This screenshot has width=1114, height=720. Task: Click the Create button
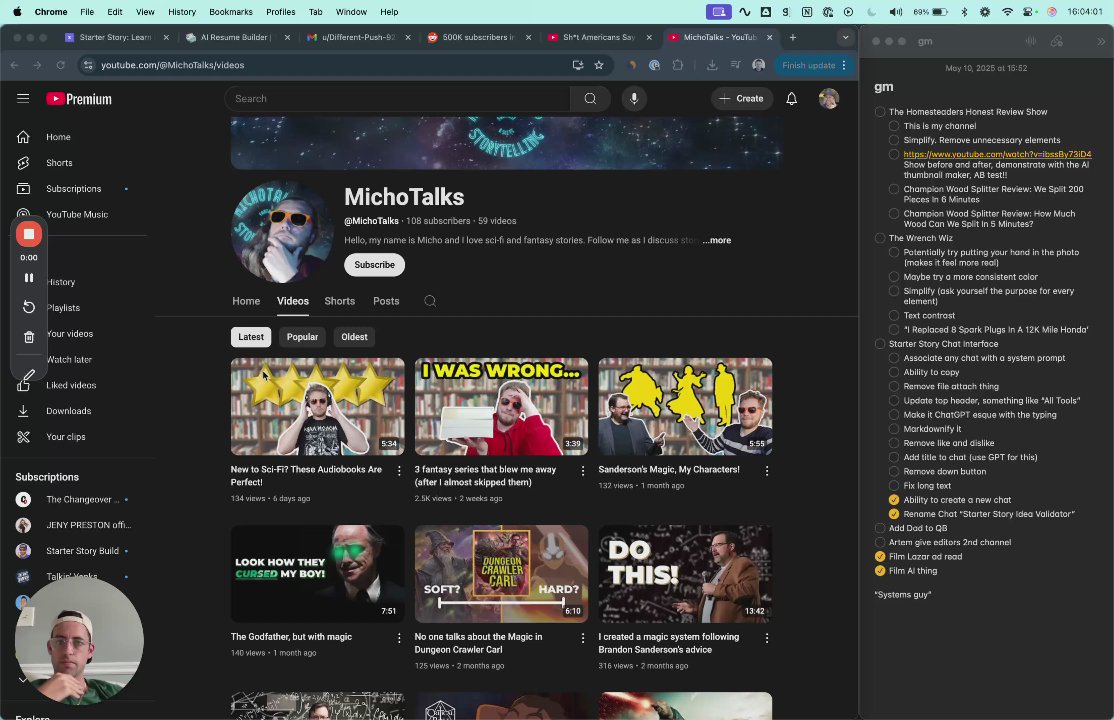[741, 99]
